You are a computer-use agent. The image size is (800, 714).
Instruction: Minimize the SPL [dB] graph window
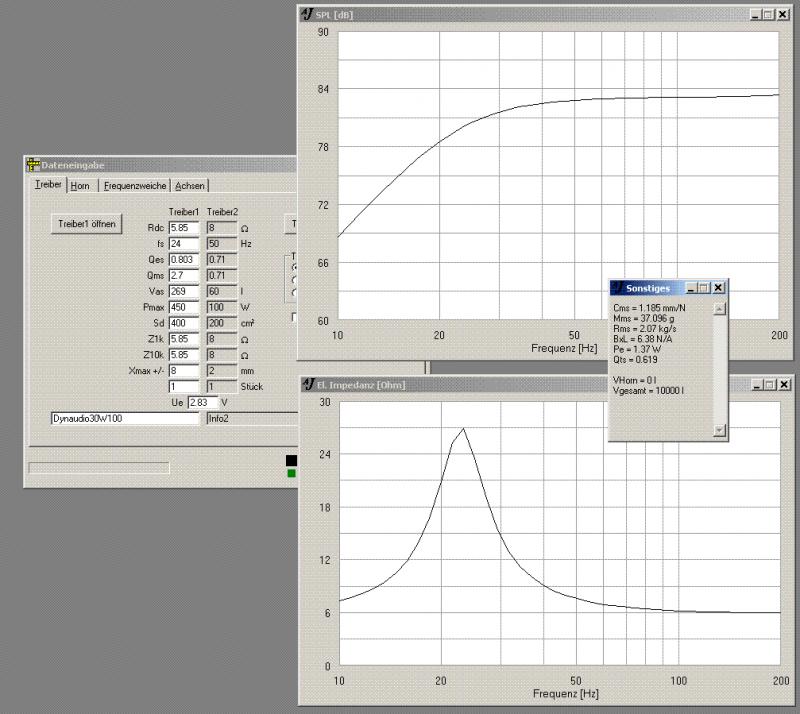click(x=753, y=14)
